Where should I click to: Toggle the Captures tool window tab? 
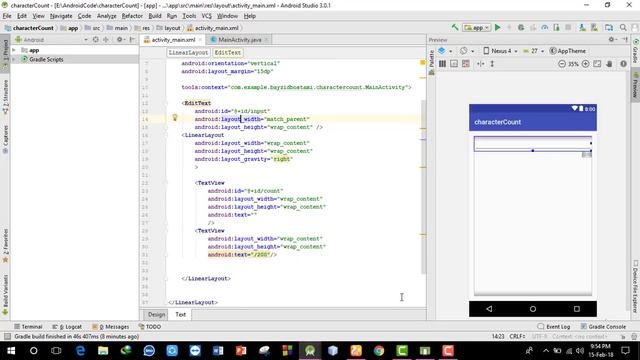click(5, 139)
